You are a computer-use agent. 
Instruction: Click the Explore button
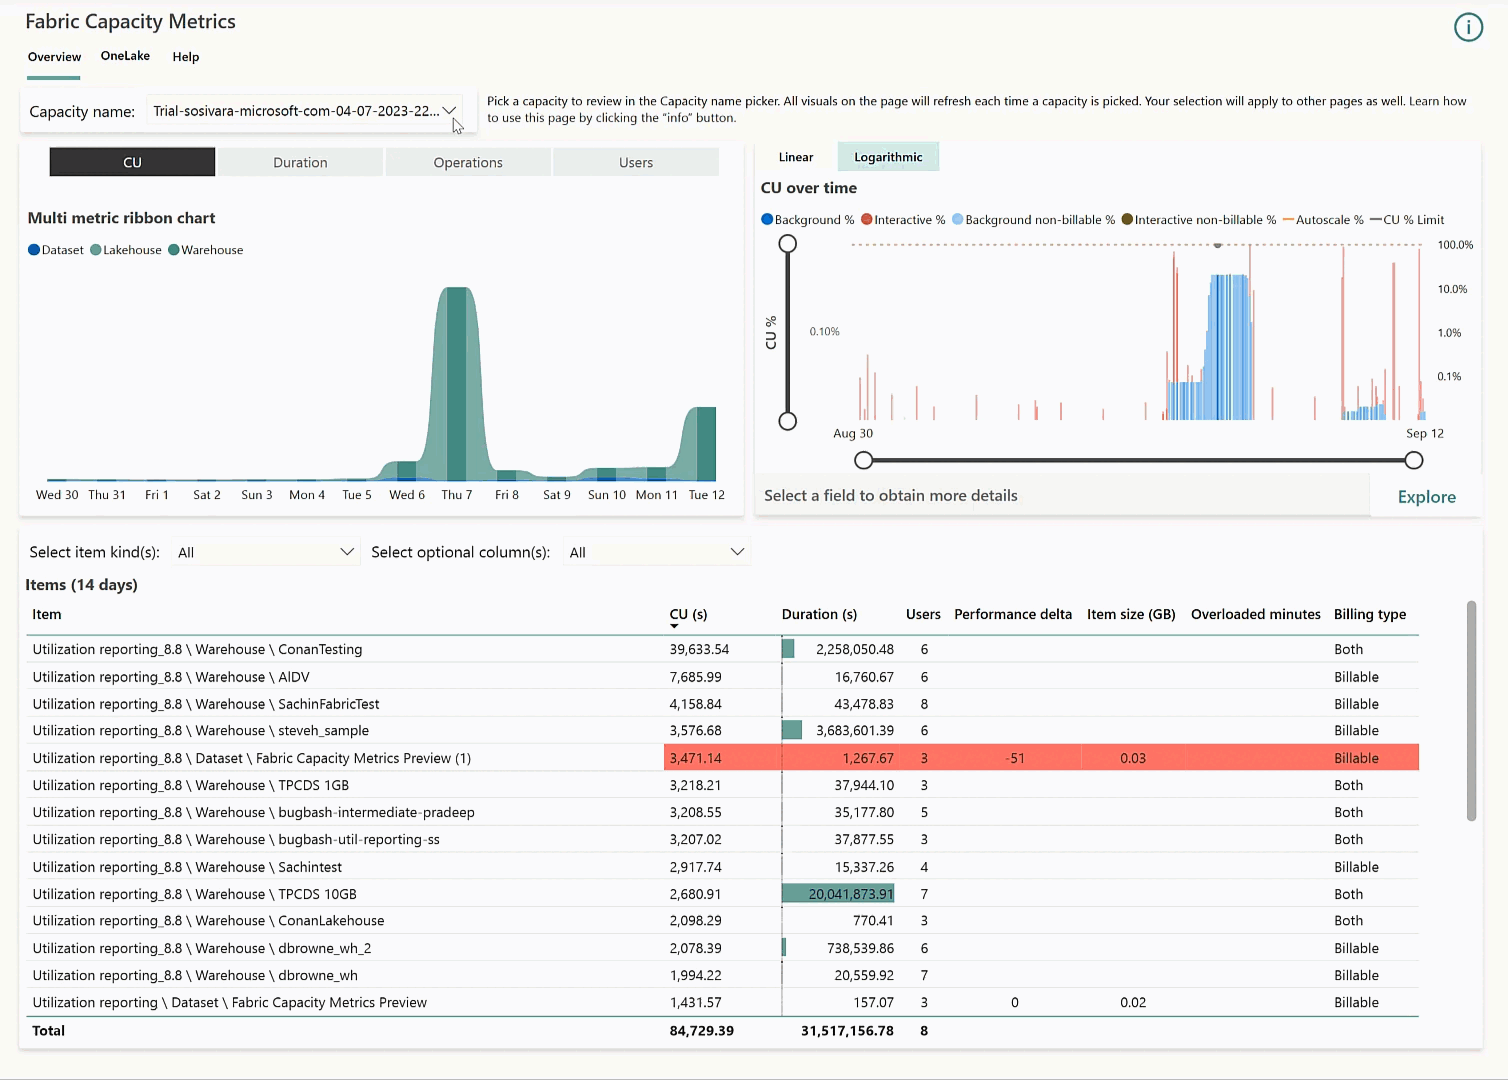click(1426, 496)
